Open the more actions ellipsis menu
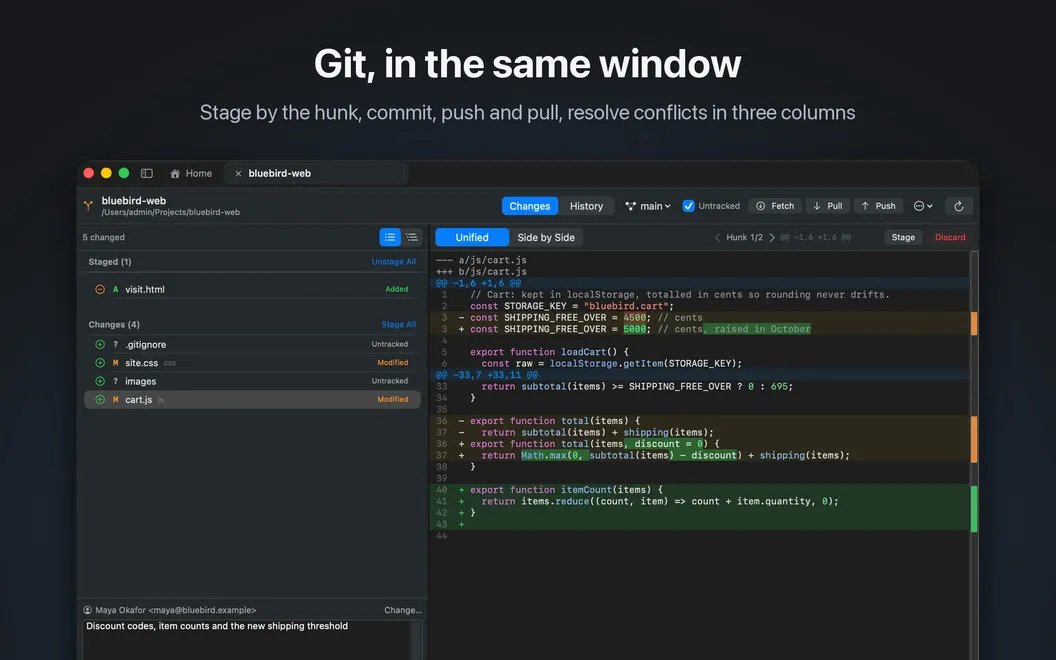1056x660 pixels. click(923, 206)
